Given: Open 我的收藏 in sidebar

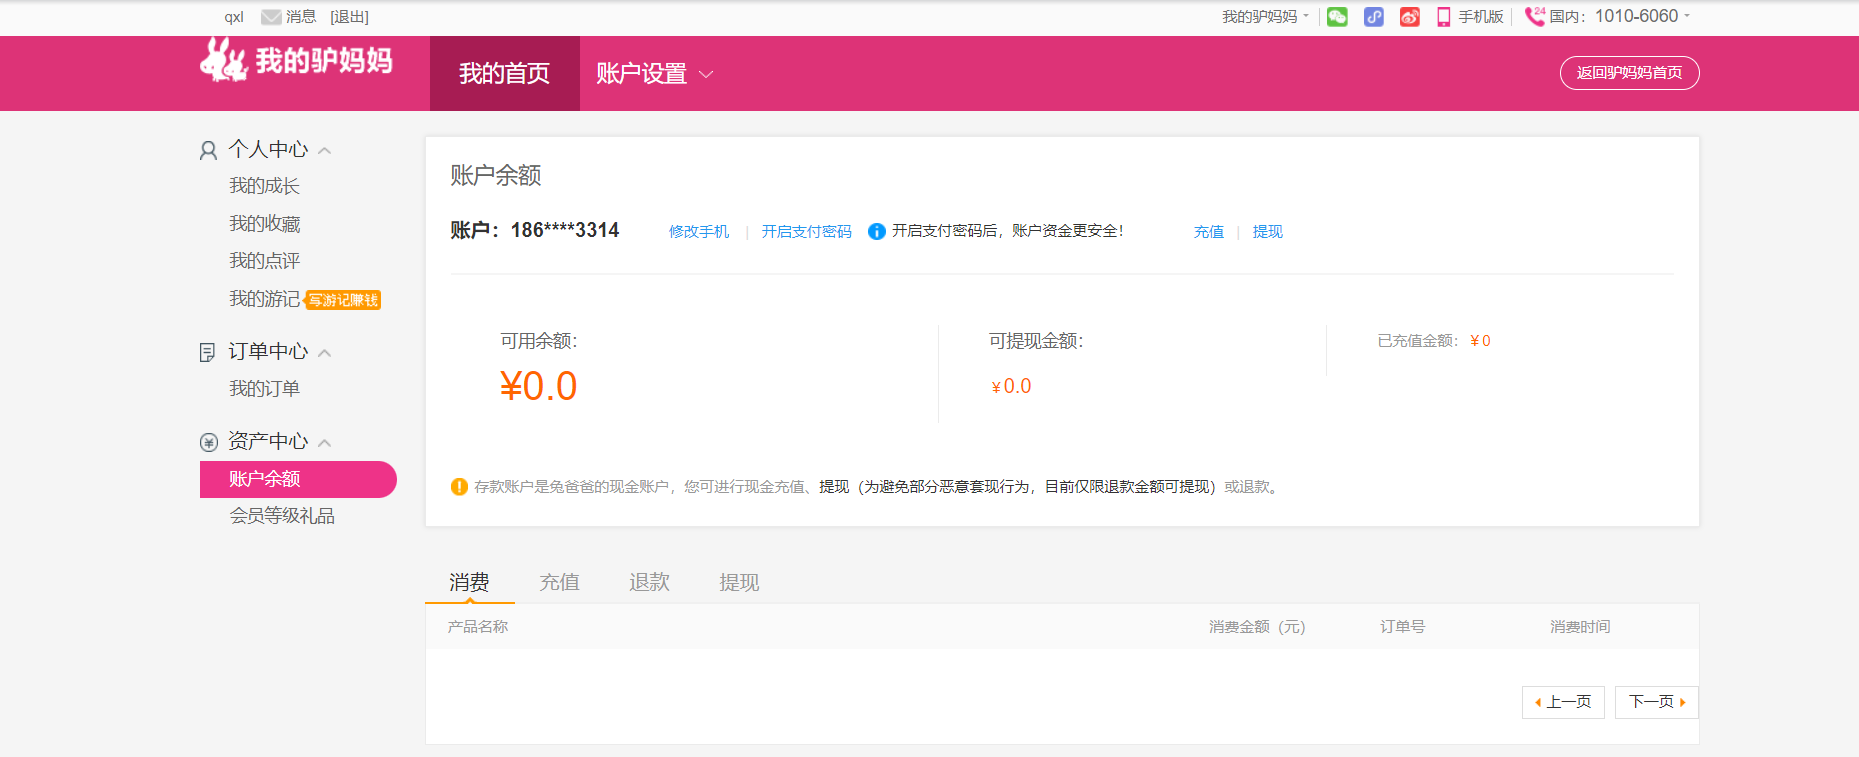Looking at the screenshot, I should (x=264, y=224).
